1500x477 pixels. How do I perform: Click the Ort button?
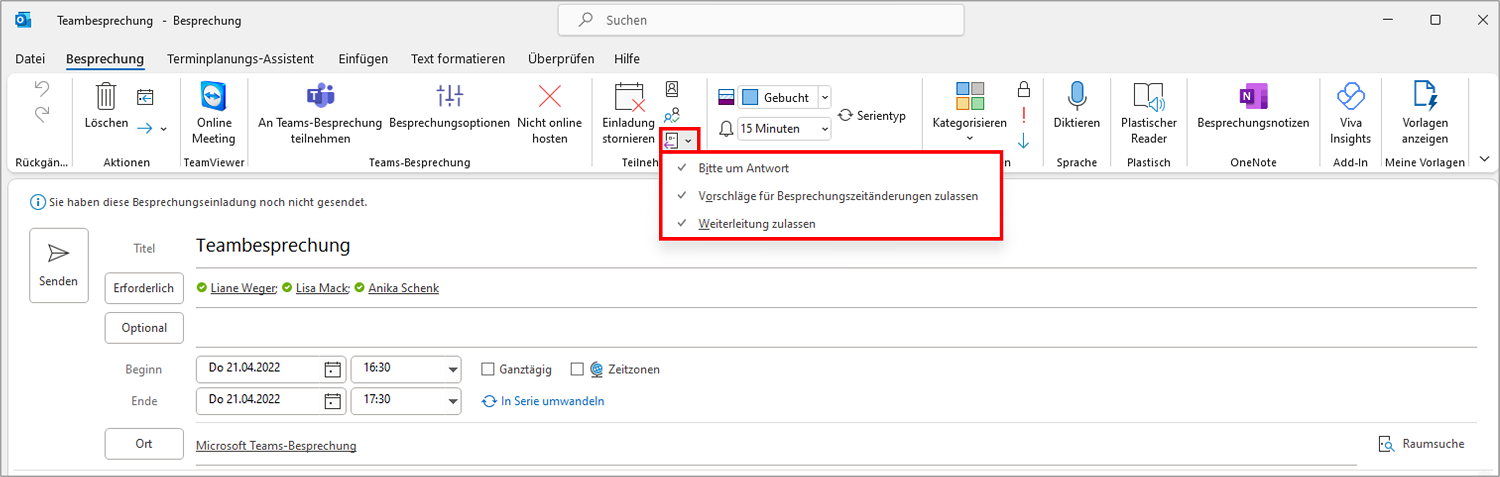[144, 444]
